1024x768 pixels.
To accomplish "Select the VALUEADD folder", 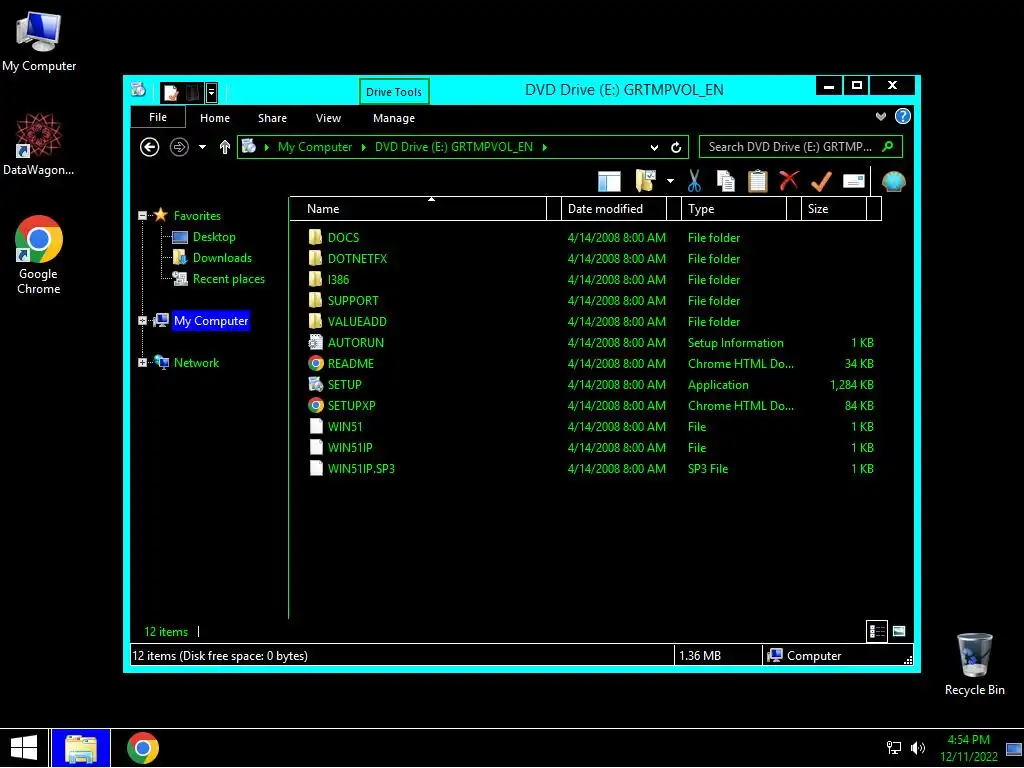I will pyautogui.click(x=357, y=322).
